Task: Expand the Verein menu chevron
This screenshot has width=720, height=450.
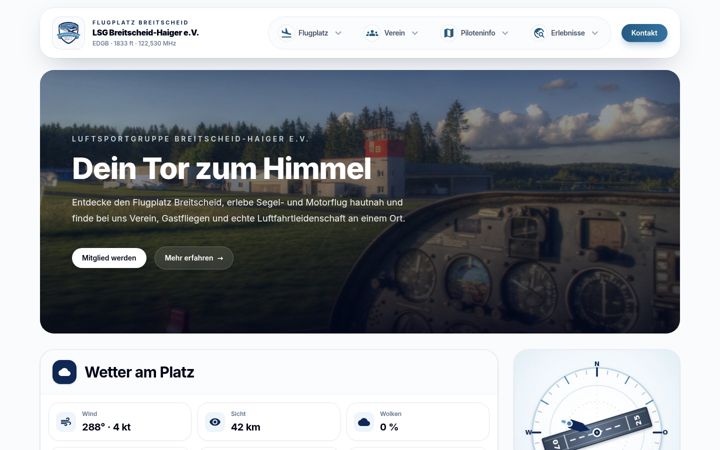Action: 415,33
